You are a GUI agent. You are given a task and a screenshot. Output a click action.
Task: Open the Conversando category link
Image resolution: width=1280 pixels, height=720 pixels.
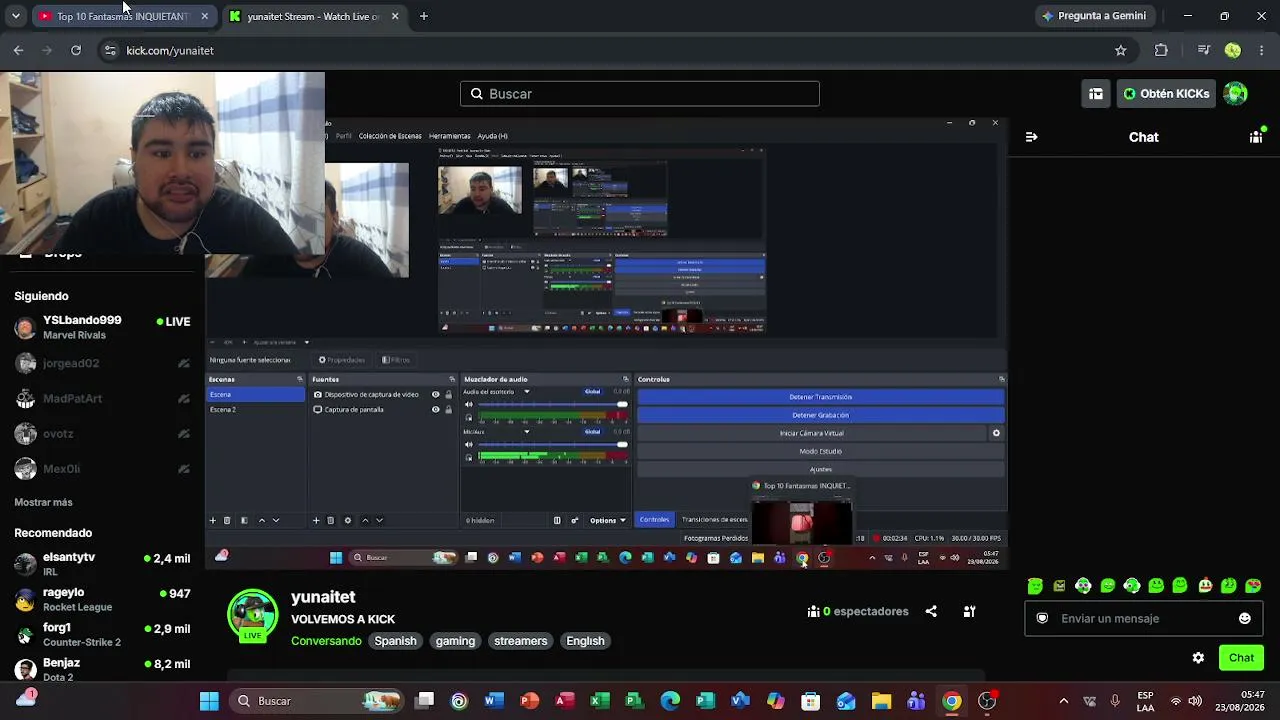point(326,641)
